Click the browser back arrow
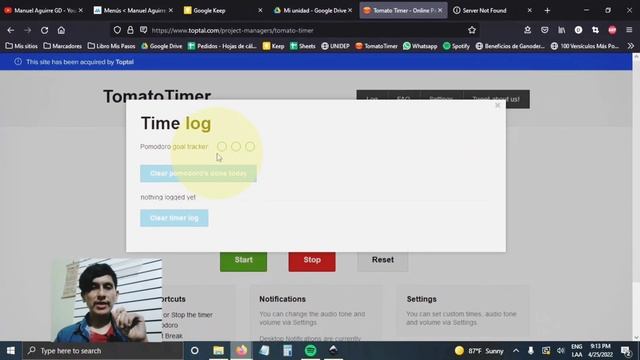Screen dimensions: 640x360 (11, 30)
